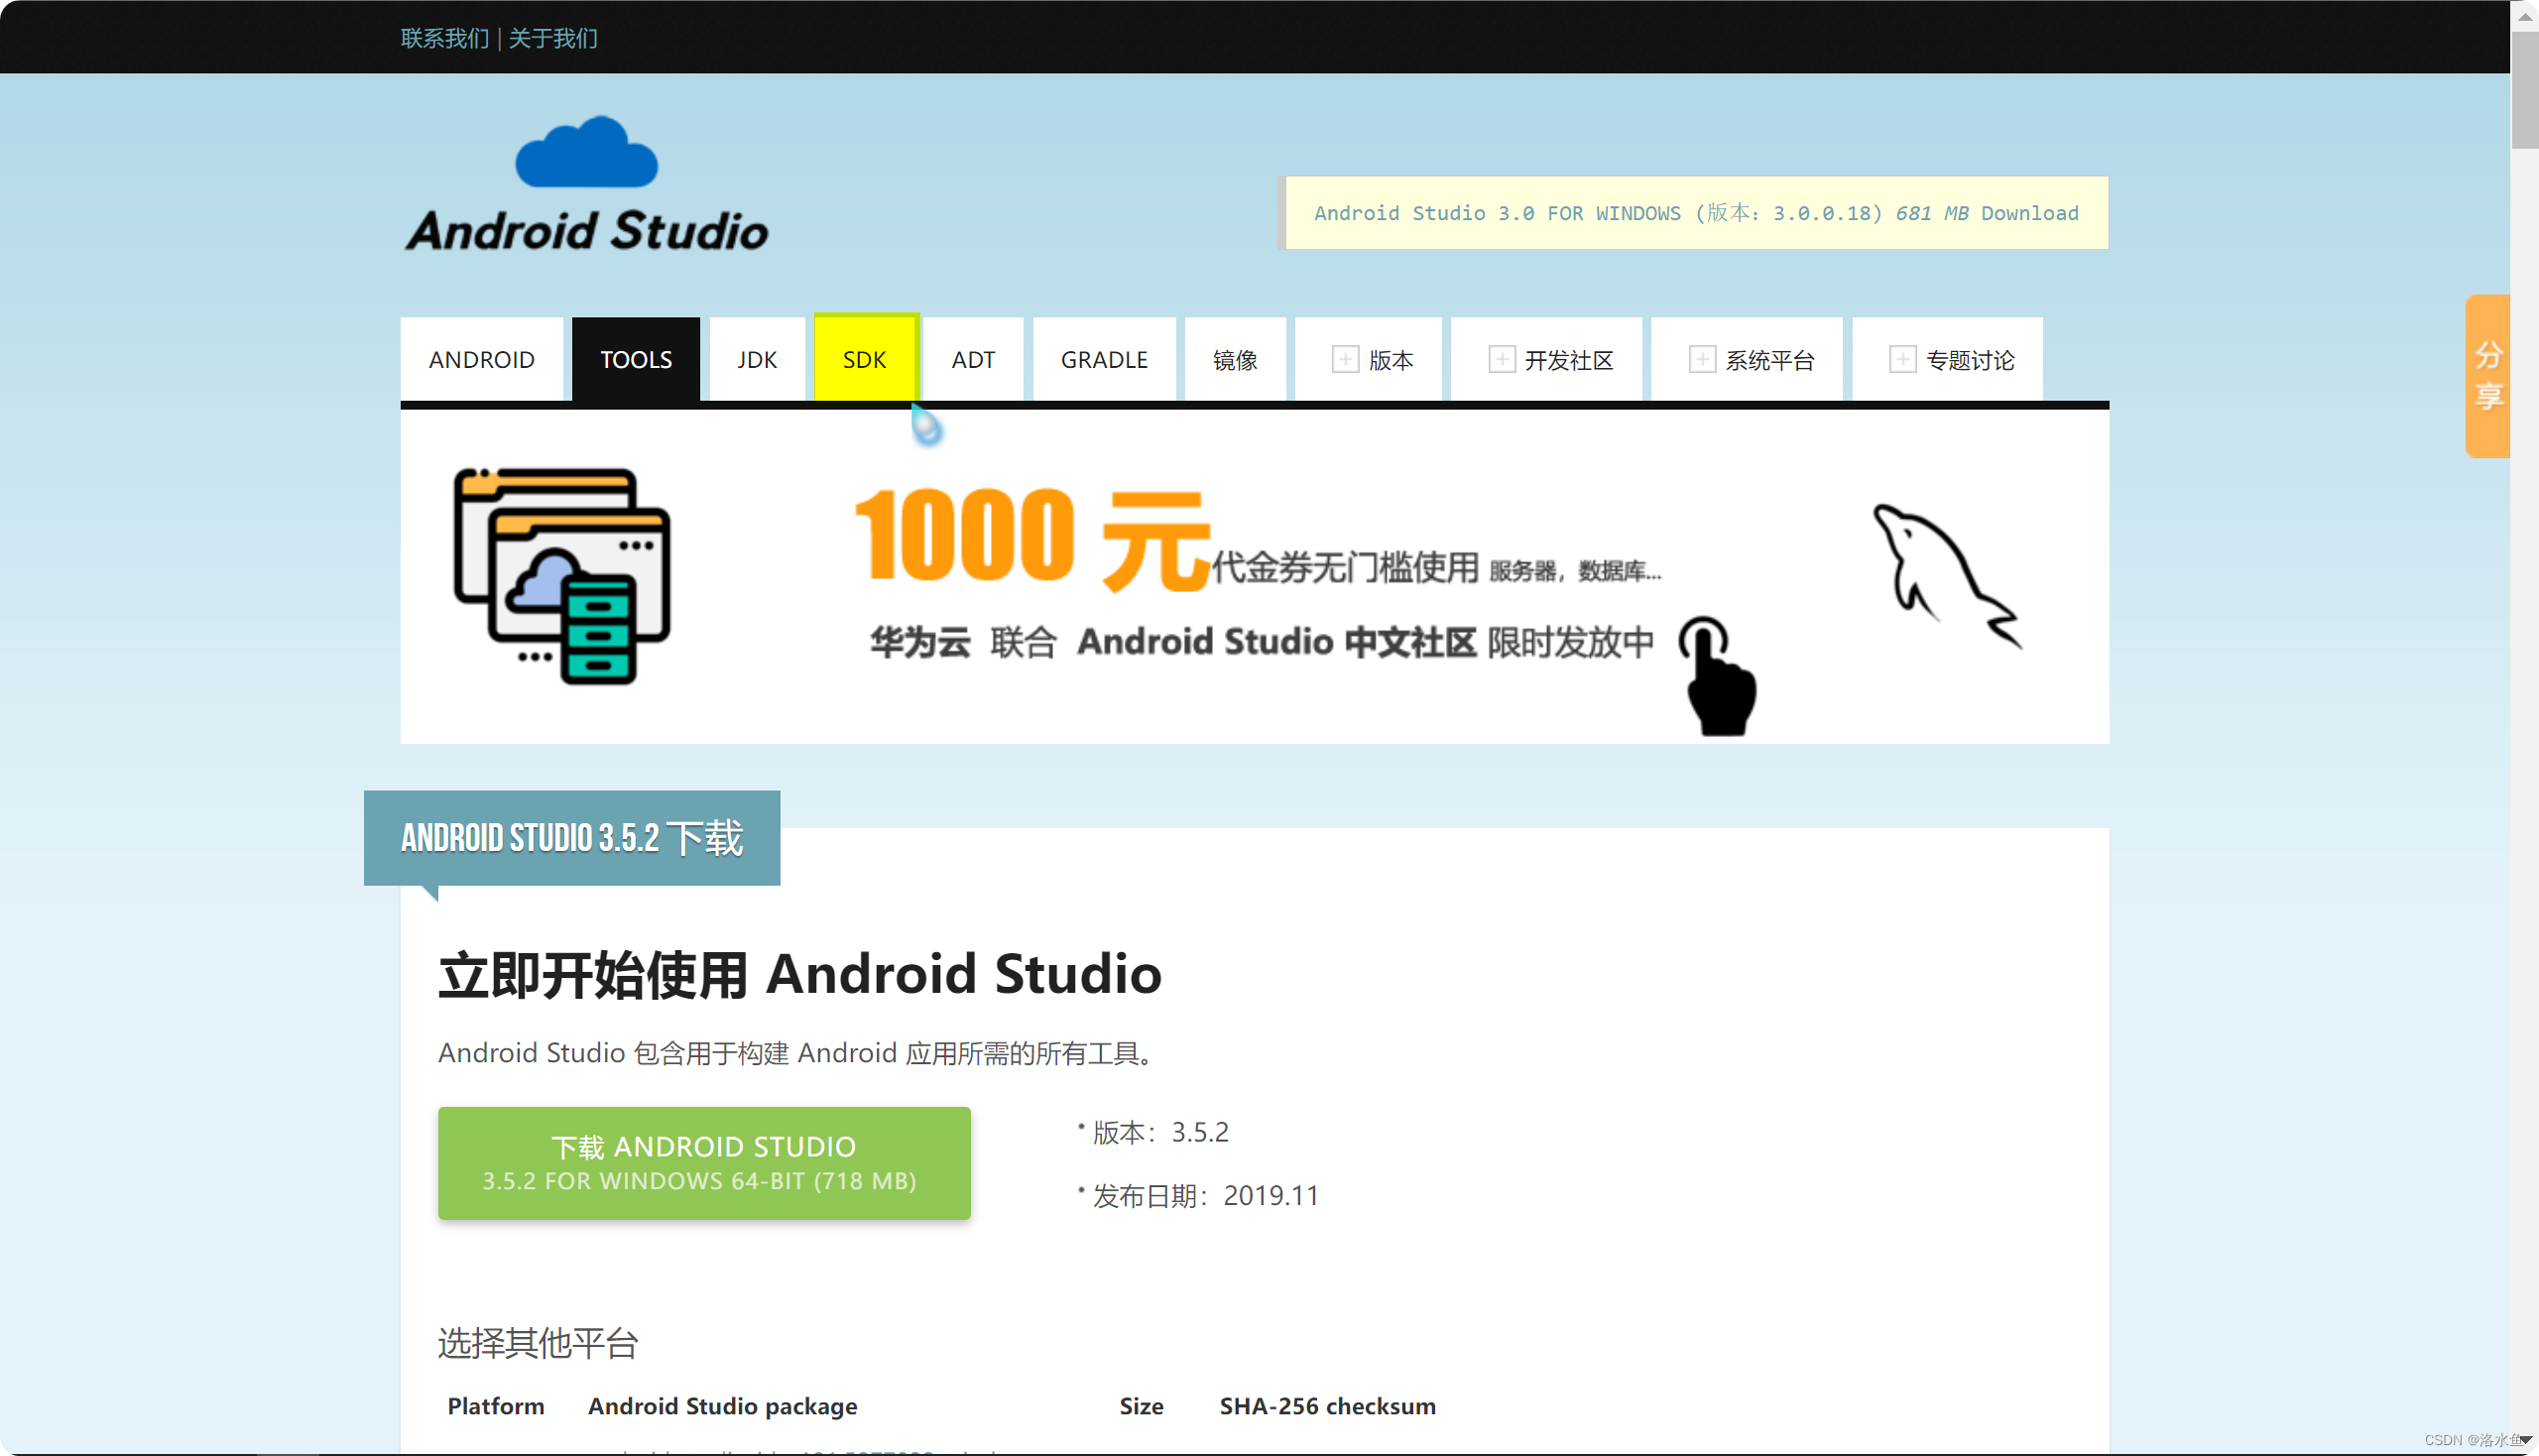Click the 选择其他平台 heading

[538, 1342]
